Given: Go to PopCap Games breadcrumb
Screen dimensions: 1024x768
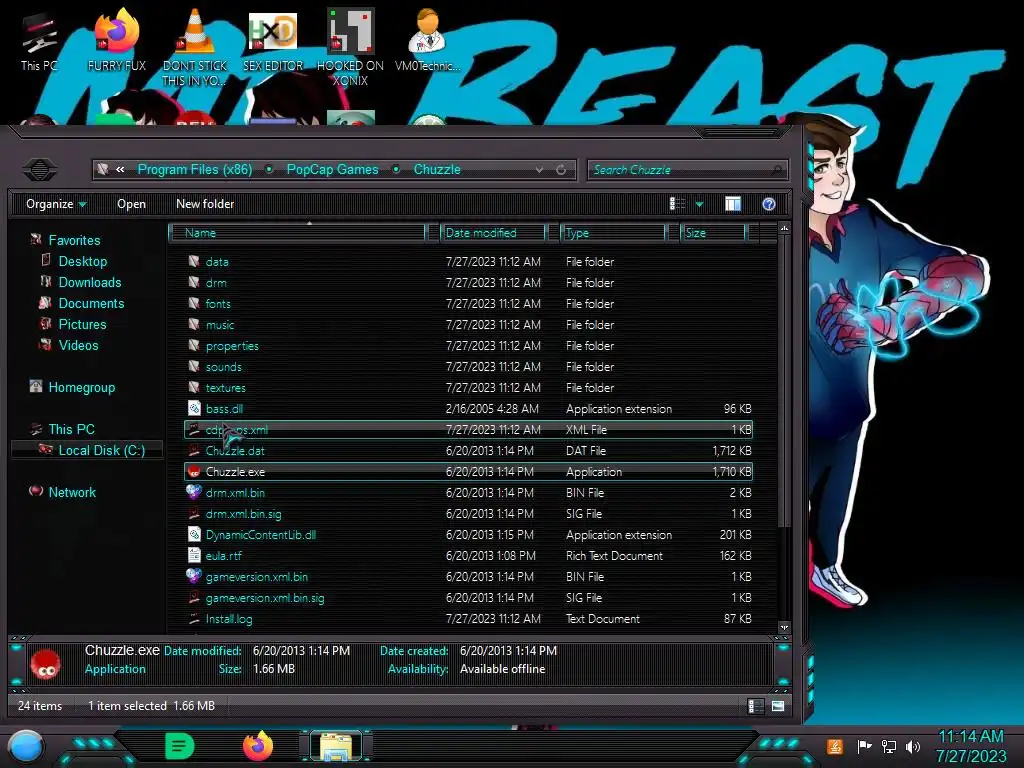Looking at the screenshot, I should point(332,170).
